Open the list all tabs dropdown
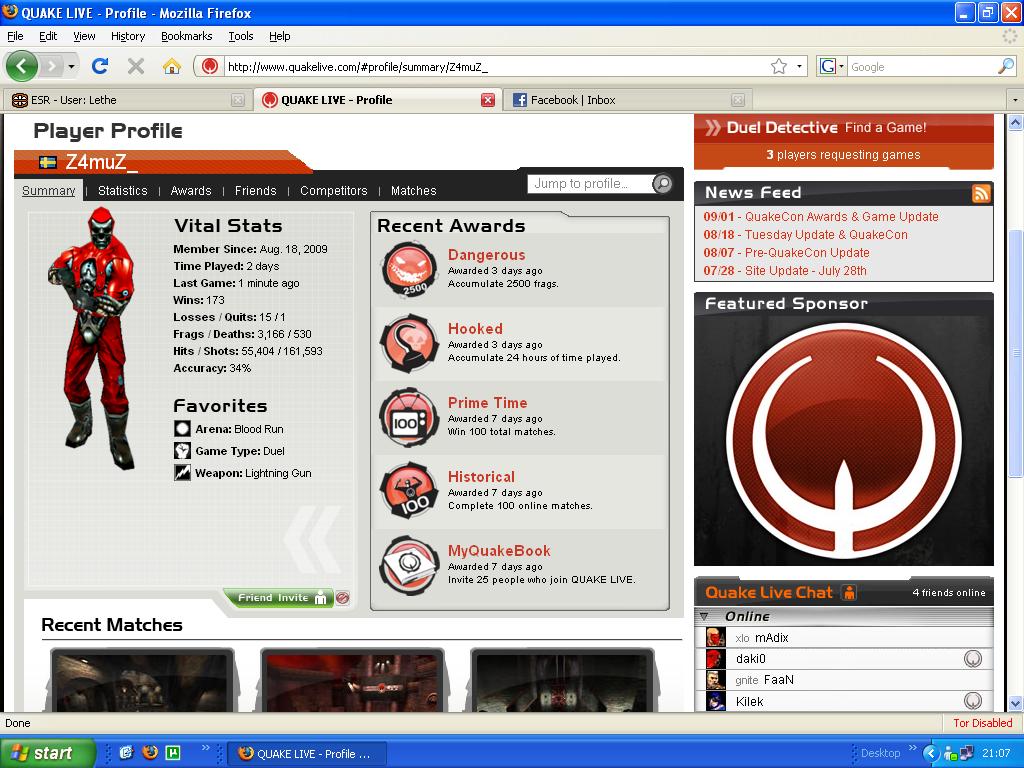Image resolution: width=1024 pixels, height=768 pixels. (x=1015, y=100)
